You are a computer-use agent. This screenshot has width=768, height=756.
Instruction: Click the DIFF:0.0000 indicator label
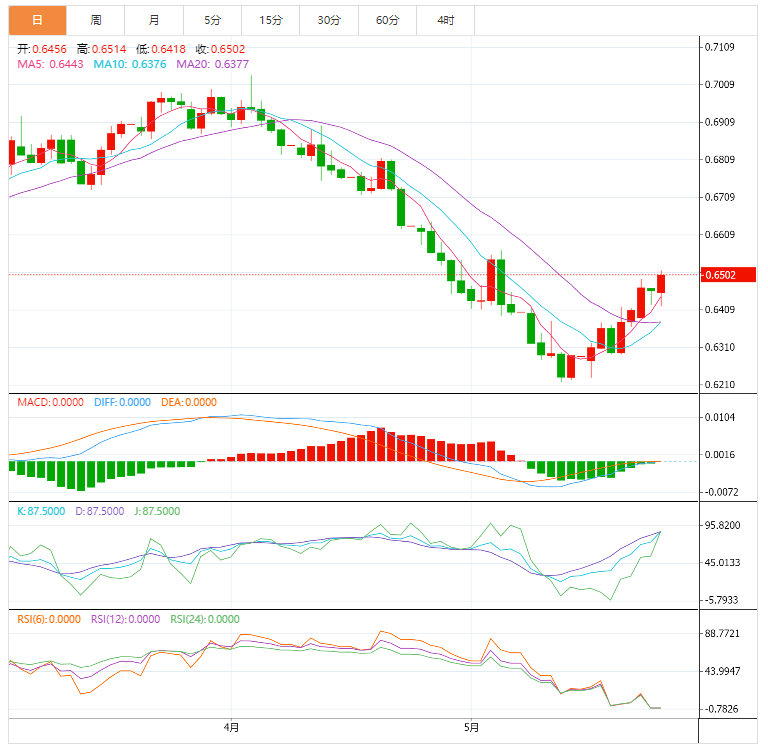122,402
